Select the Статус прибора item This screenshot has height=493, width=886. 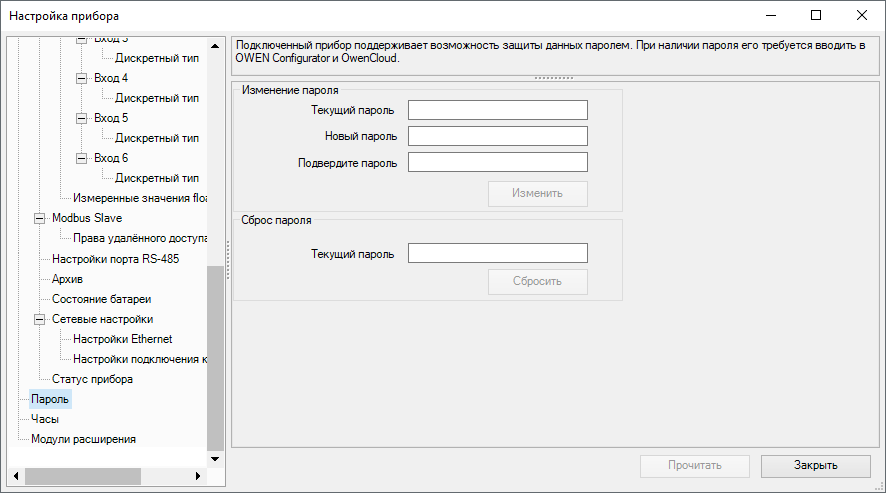[x=92, y=379]
